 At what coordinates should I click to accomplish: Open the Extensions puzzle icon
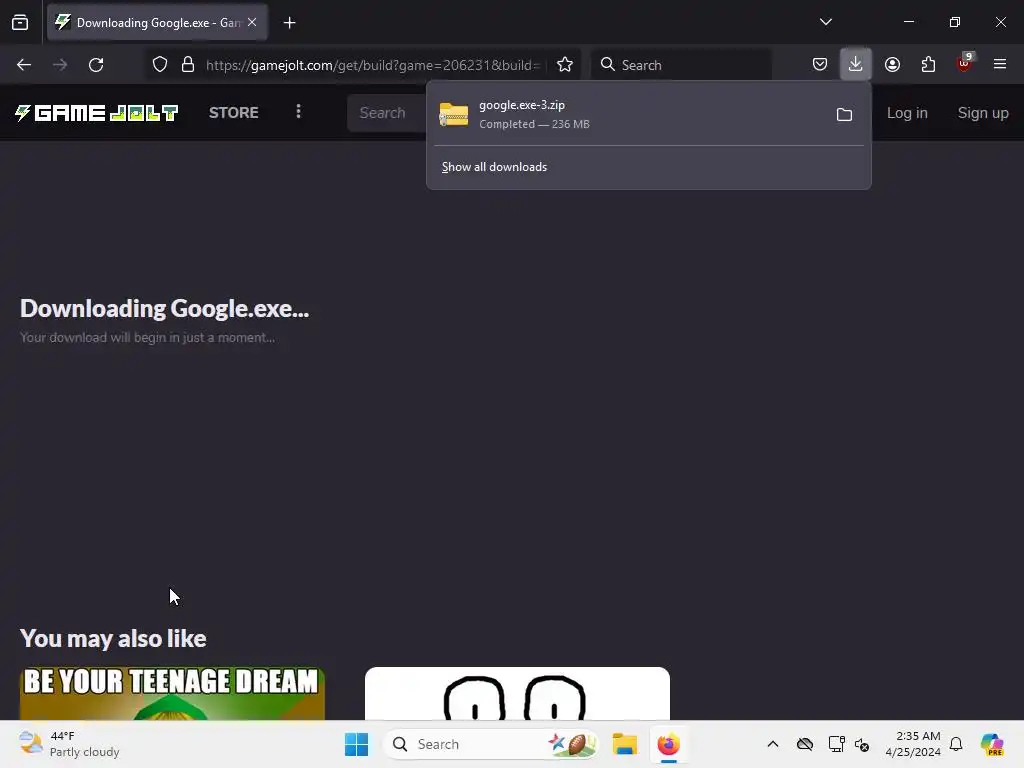[928, 65]
